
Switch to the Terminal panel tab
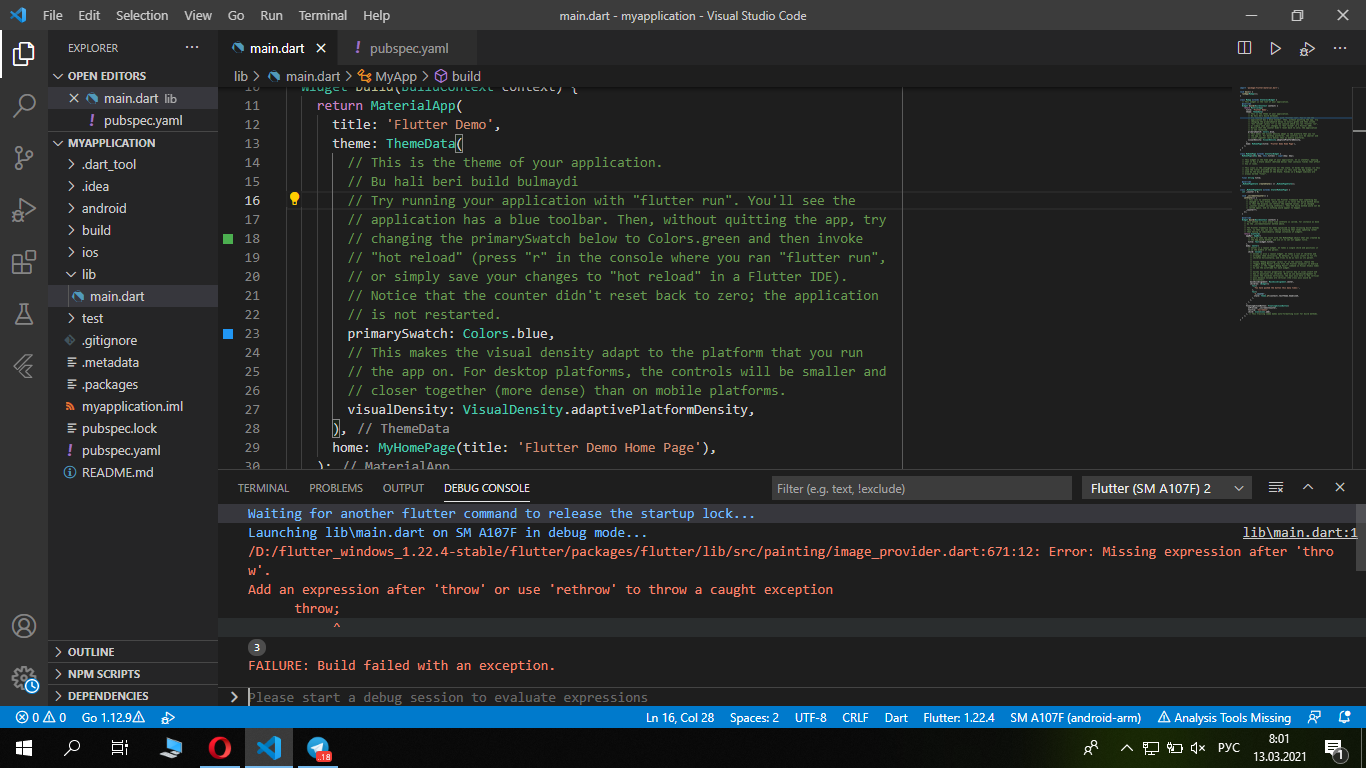point(263,488)
